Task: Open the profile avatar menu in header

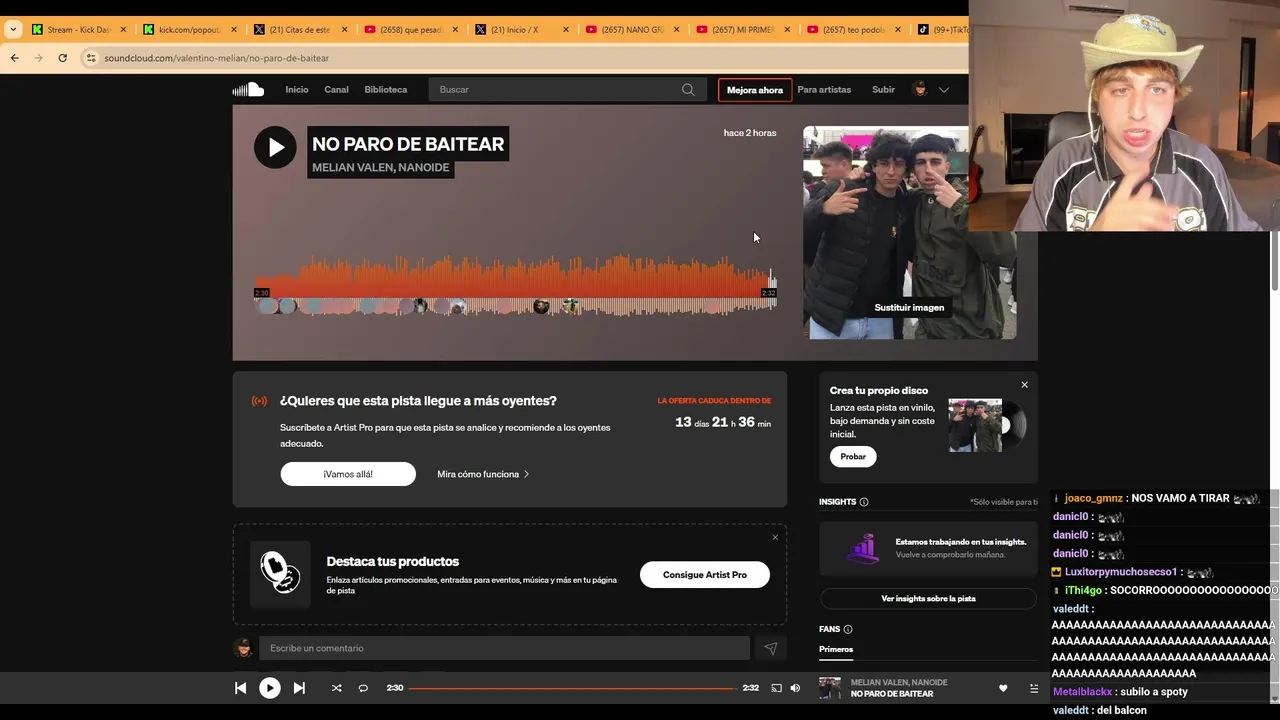Action: click(921, 90)
